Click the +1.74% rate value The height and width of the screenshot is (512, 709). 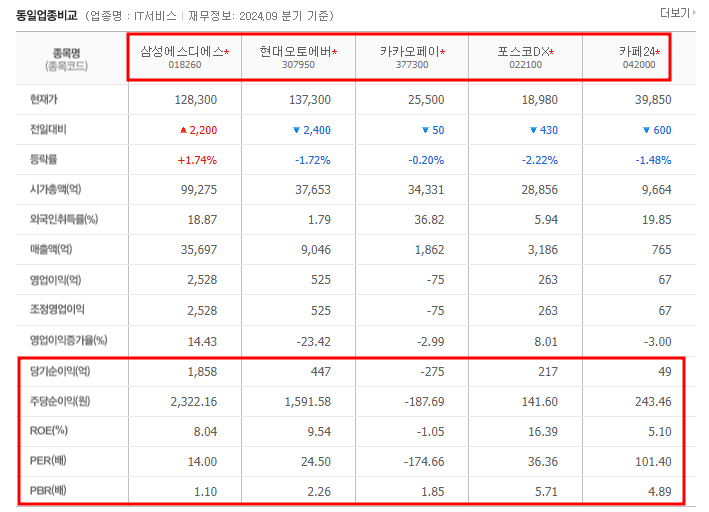coord(197,160)
